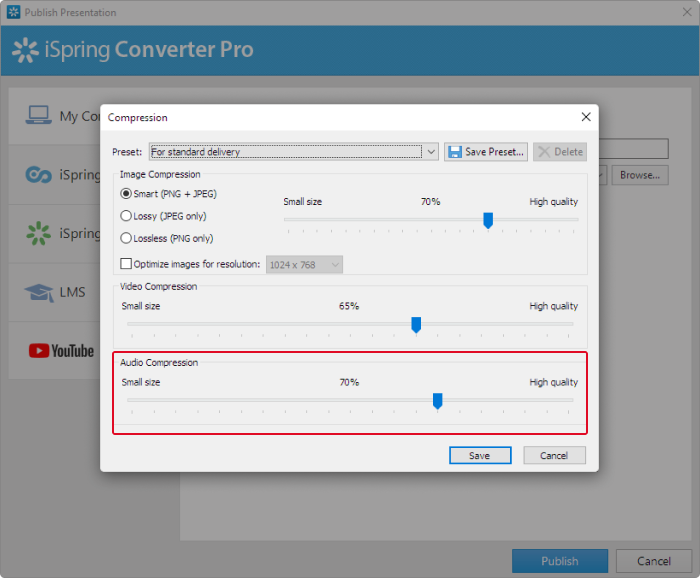This screenshot has height=578, width=700.
Task: Select the YouTube logo tab
Action: coord(62,351)
